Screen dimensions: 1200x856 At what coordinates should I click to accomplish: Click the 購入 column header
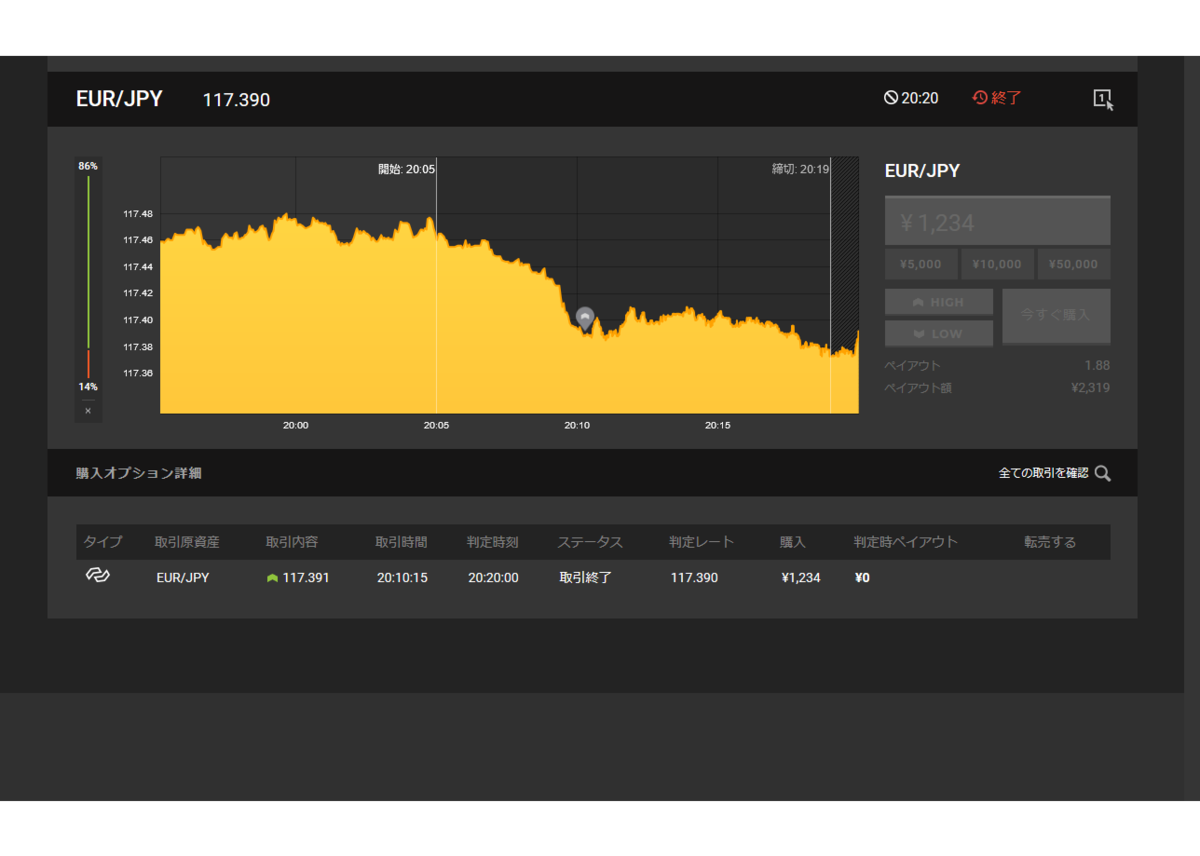793,542
